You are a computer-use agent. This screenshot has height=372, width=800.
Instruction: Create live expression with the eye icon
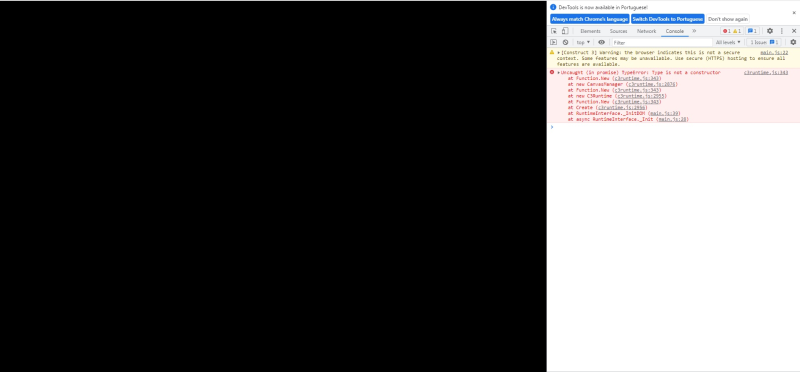[602, 42]
